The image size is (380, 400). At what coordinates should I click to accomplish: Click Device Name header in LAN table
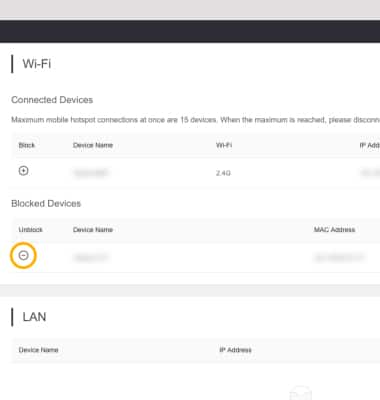tap(39, 350)
